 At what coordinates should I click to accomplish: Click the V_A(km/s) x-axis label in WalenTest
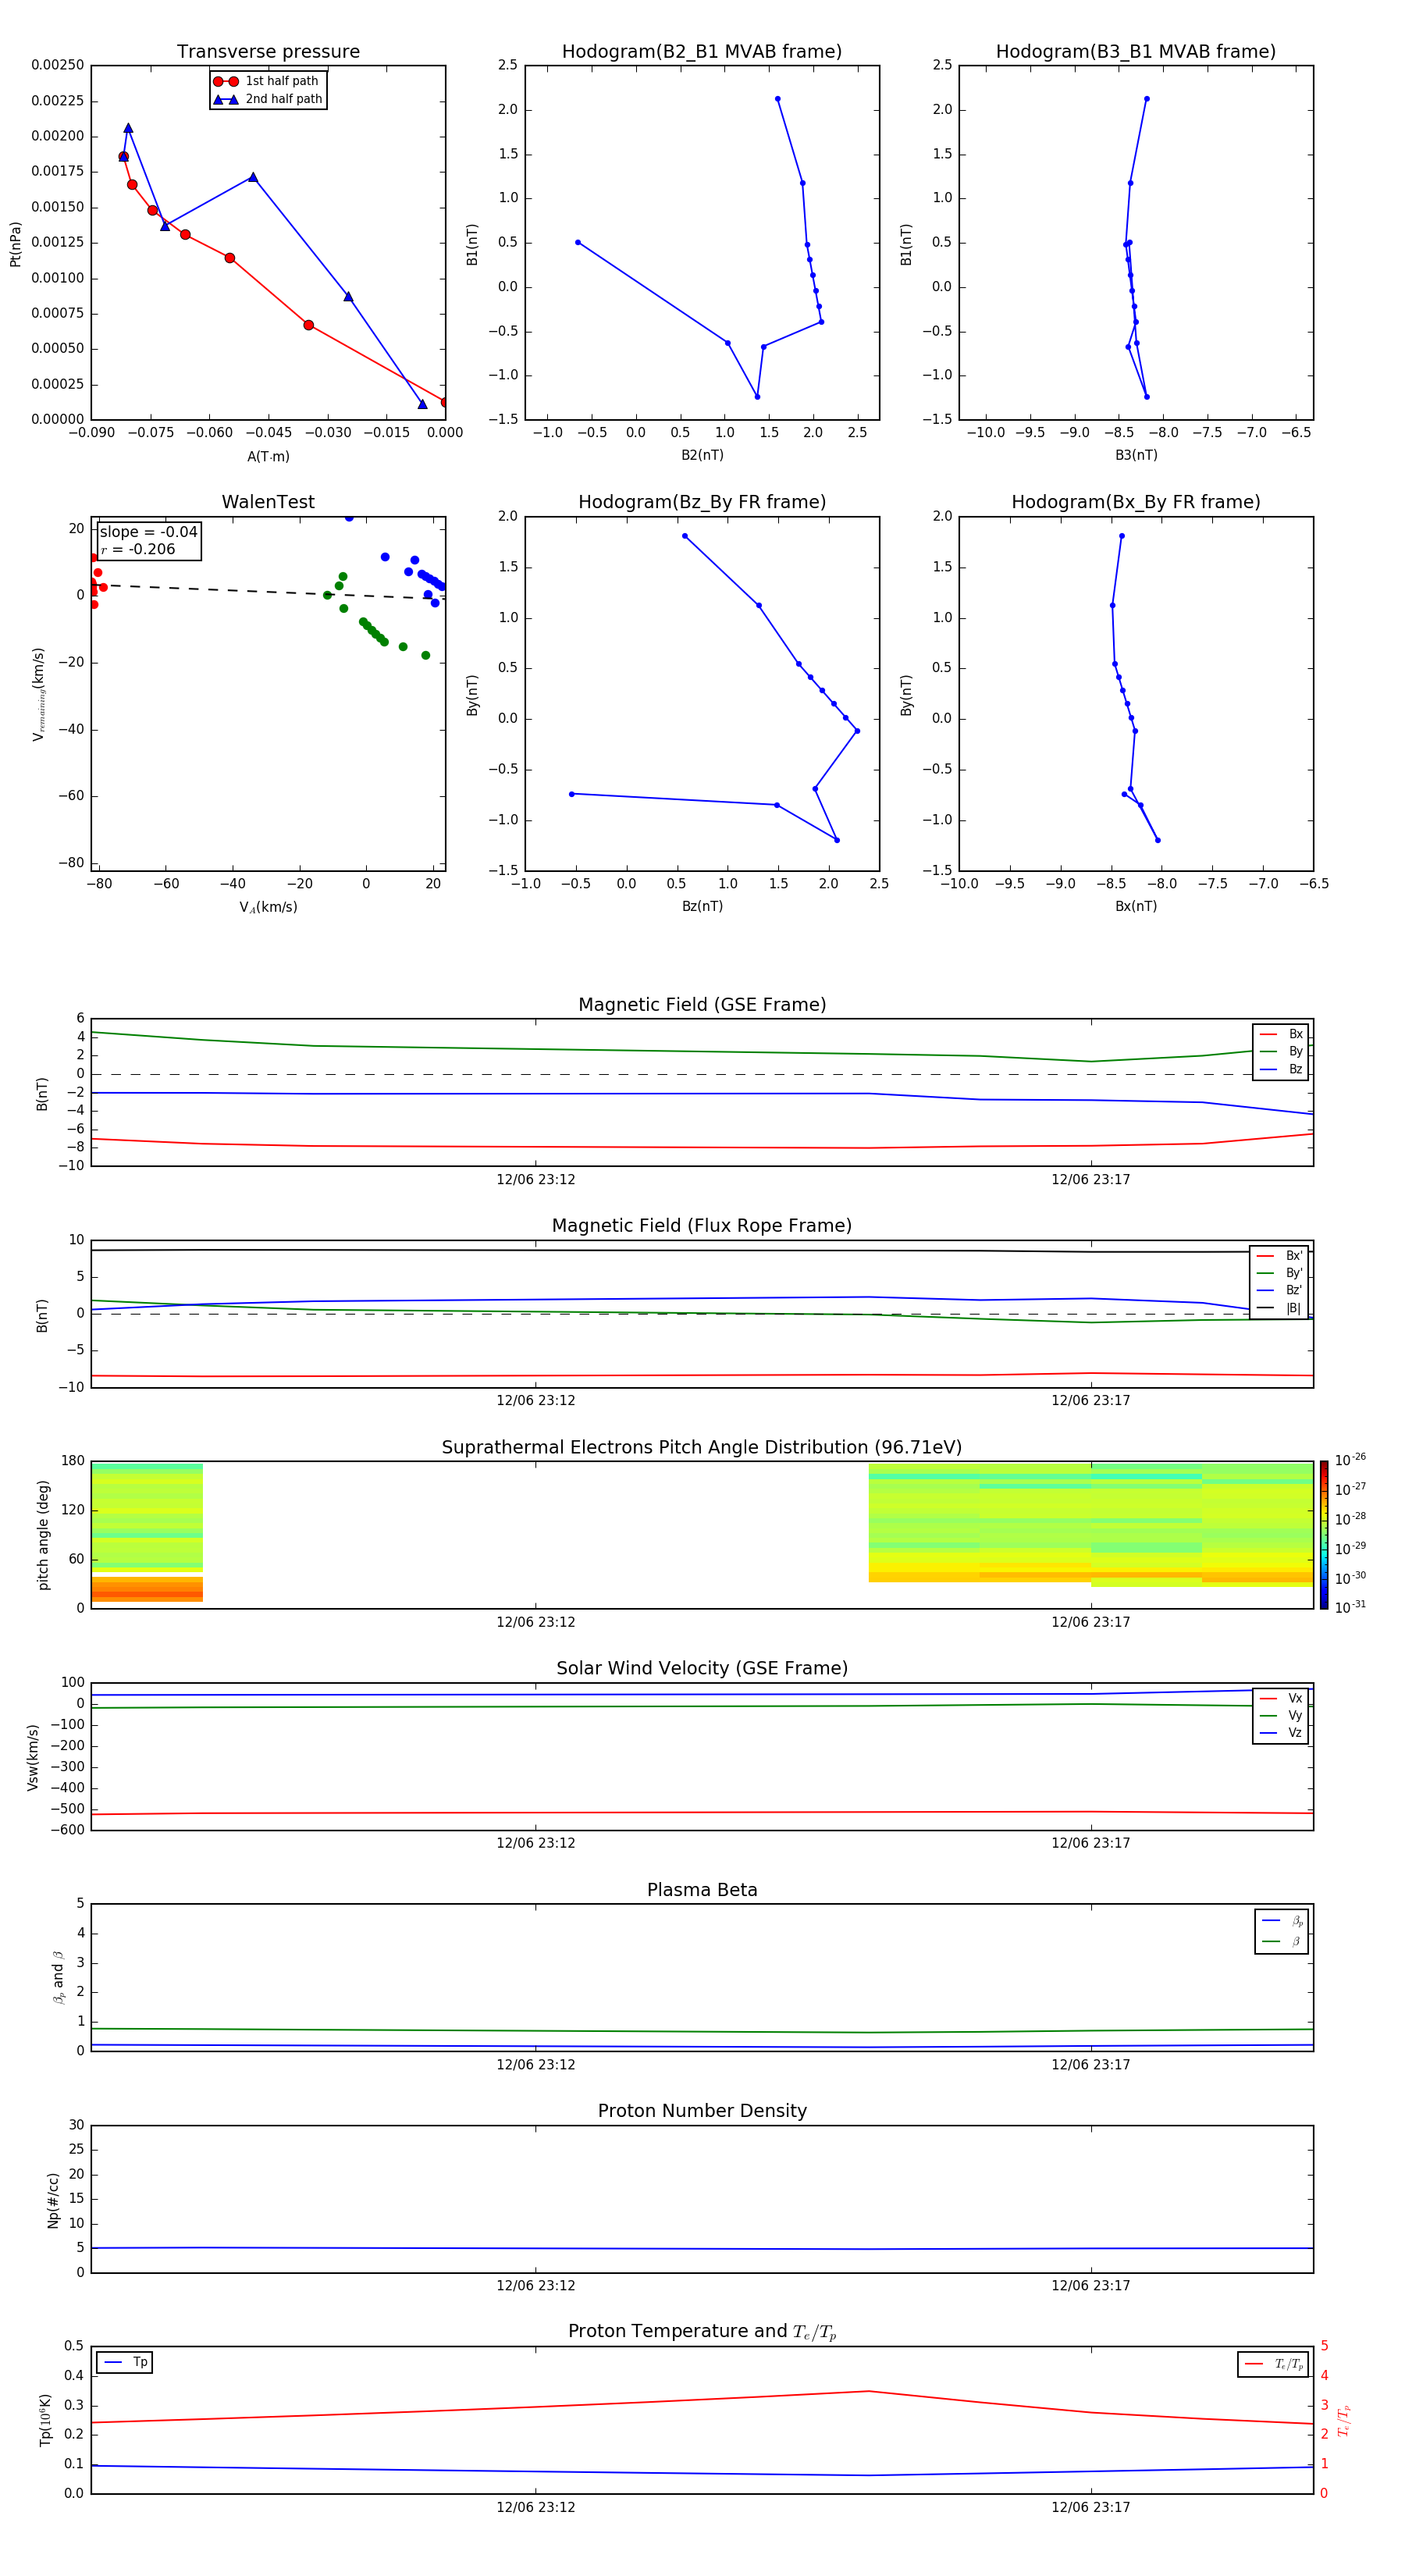click(x=268, y=907)
